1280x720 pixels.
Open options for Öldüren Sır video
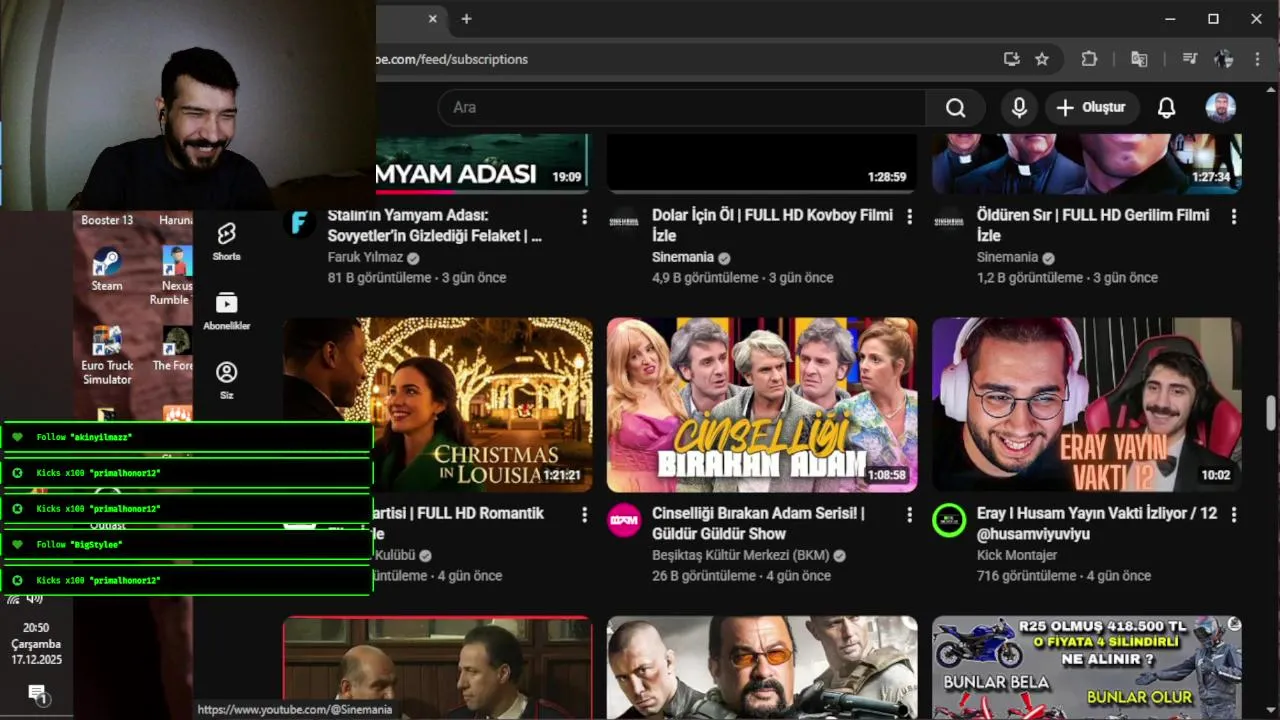1234,216
